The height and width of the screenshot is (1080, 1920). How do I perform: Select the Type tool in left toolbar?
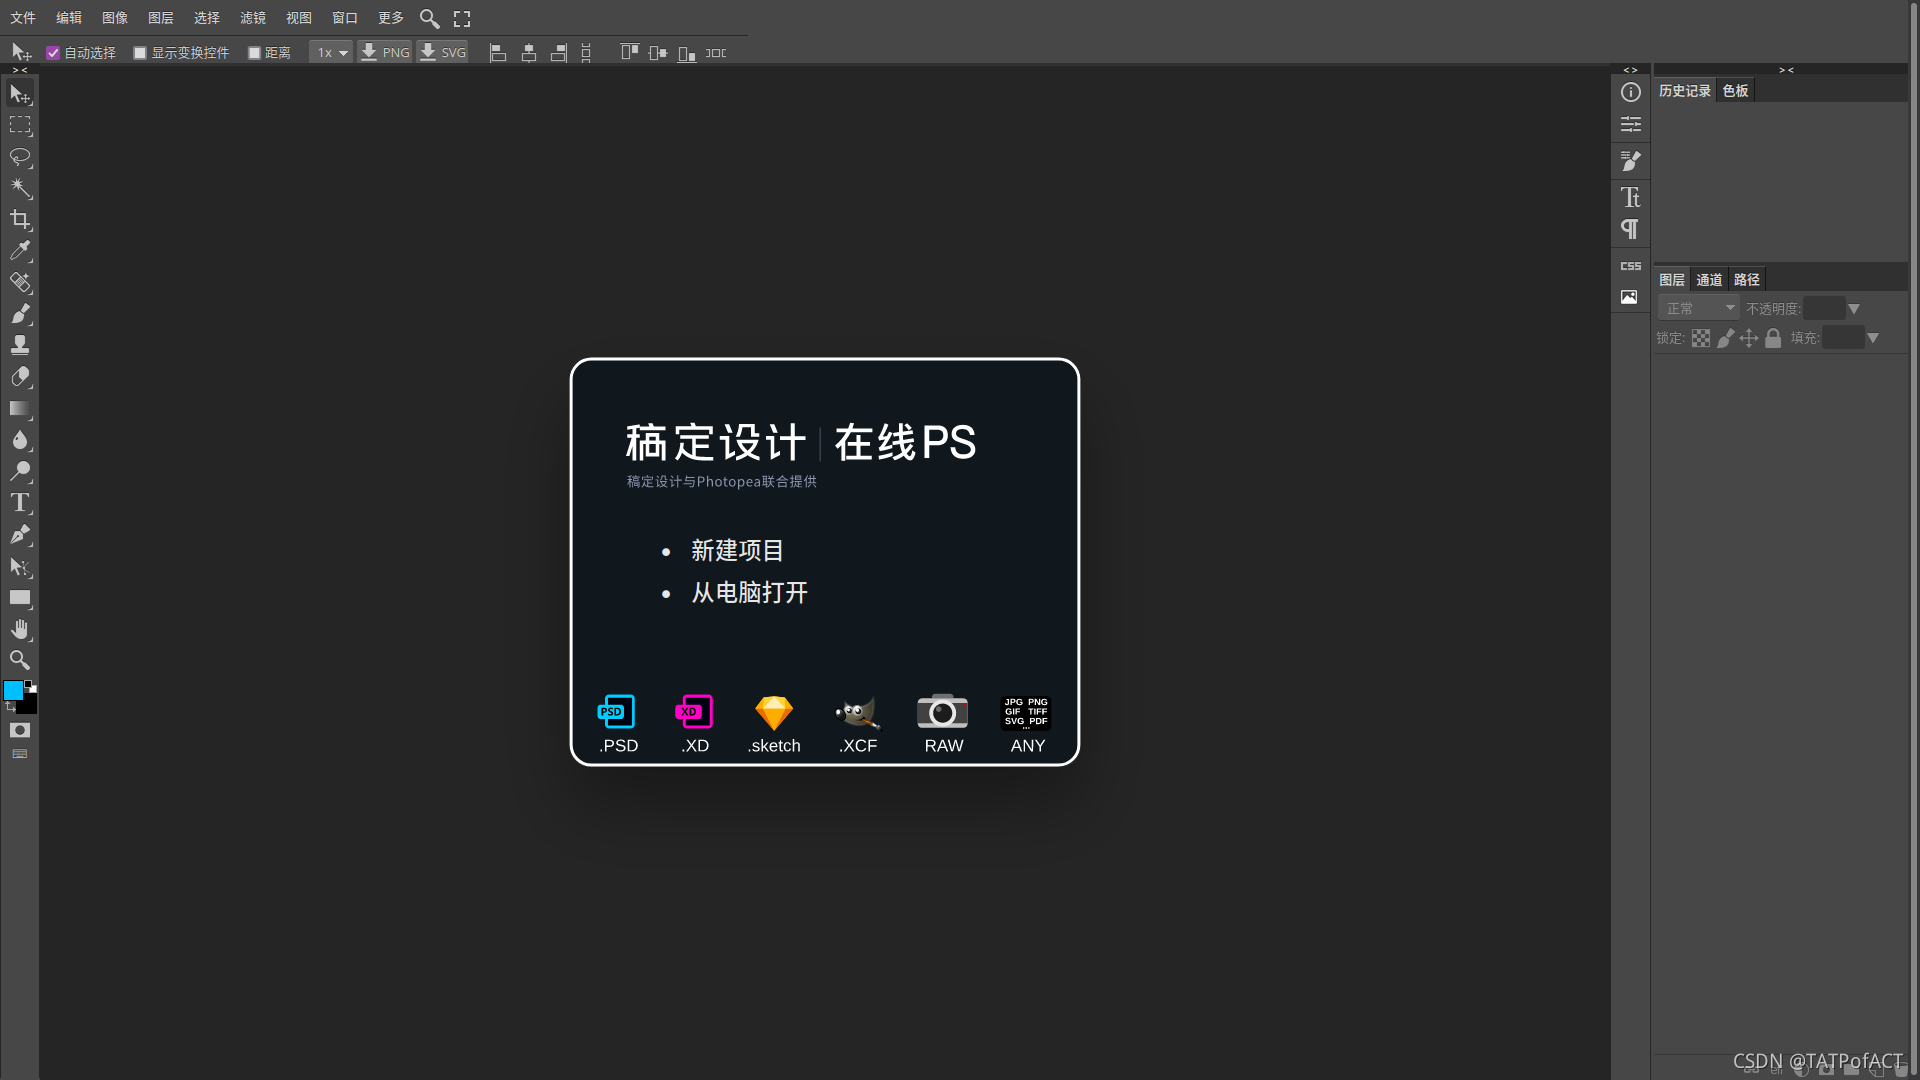pyautogui.click(x=20, y=503)
